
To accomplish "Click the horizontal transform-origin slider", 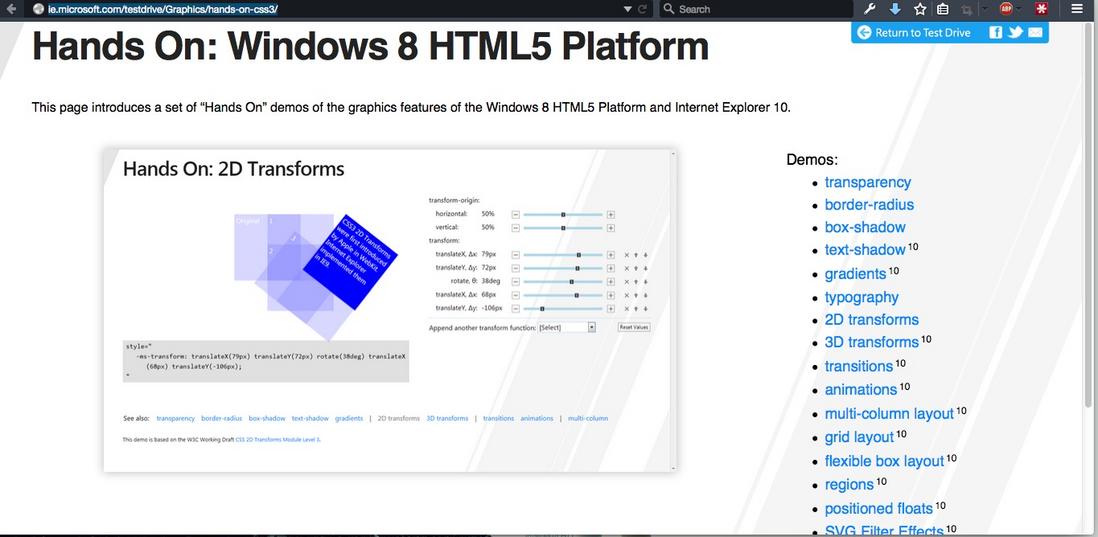I will (x=563, y=214).
